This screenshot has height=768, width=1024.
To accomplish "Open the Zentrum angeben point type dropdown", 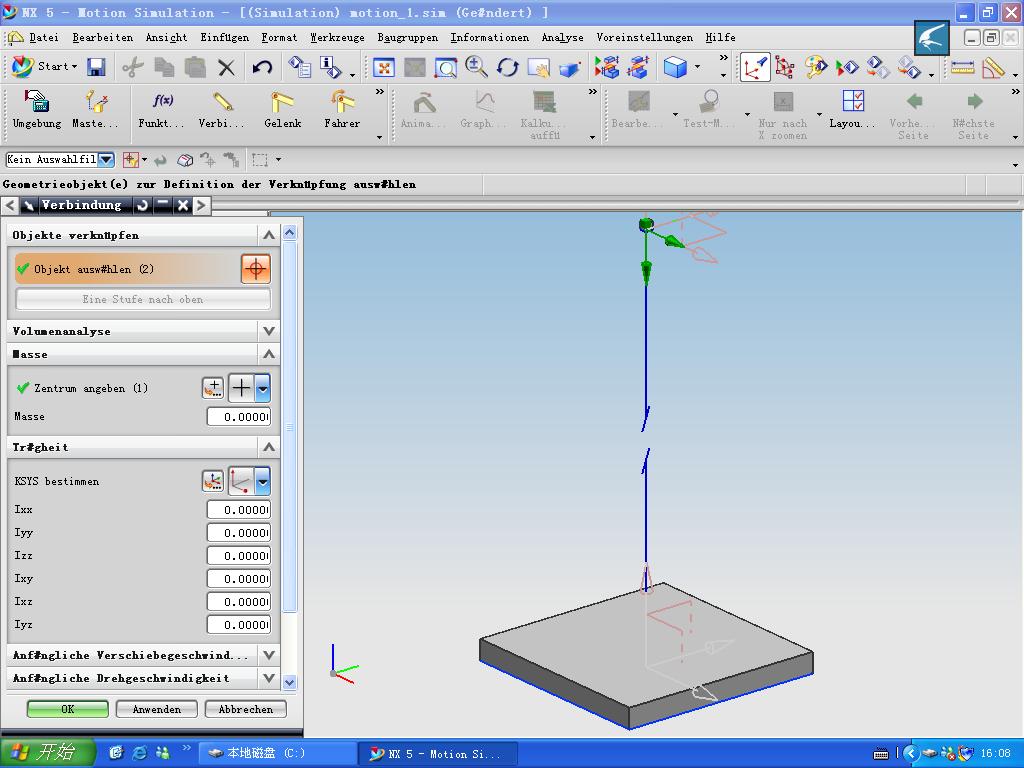I will (x=262, y=388).
